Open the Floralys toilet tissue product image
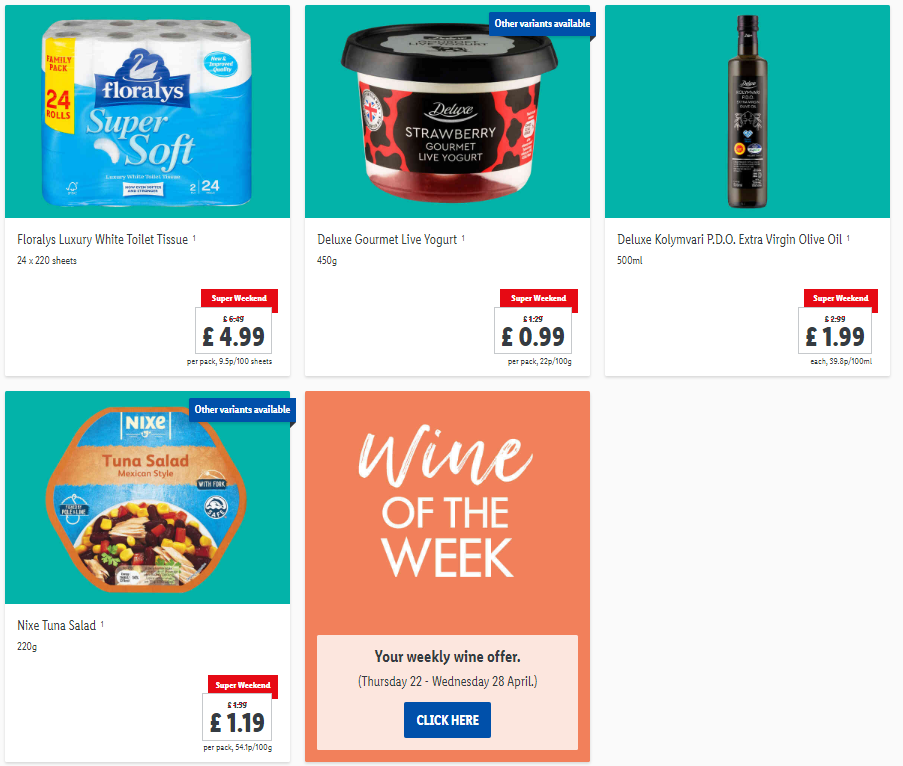 (147, 111)
